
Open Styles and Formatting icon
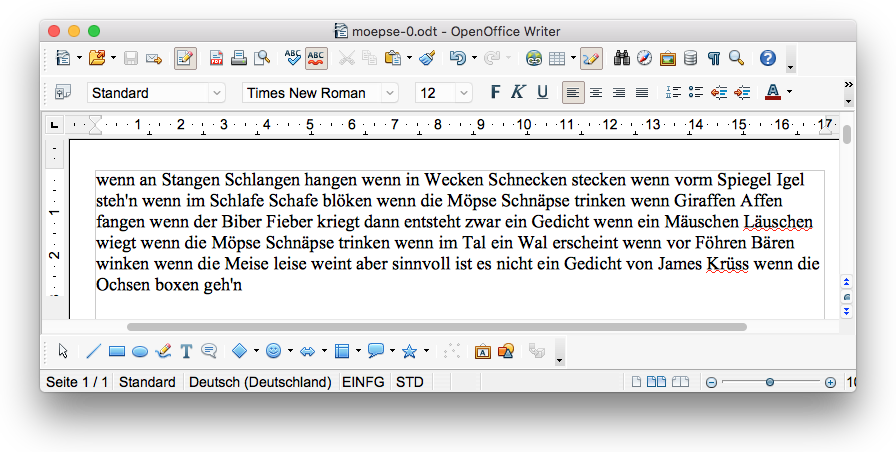coord(63,93)
